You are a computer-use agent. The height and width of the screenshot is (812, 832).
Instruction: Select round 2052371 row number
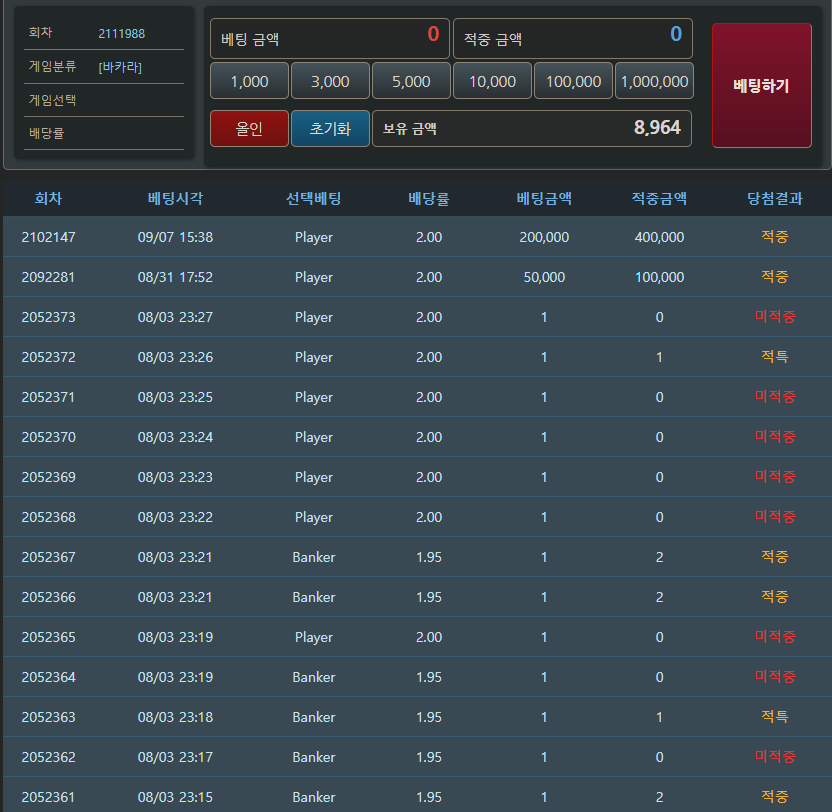pos(48,397)
